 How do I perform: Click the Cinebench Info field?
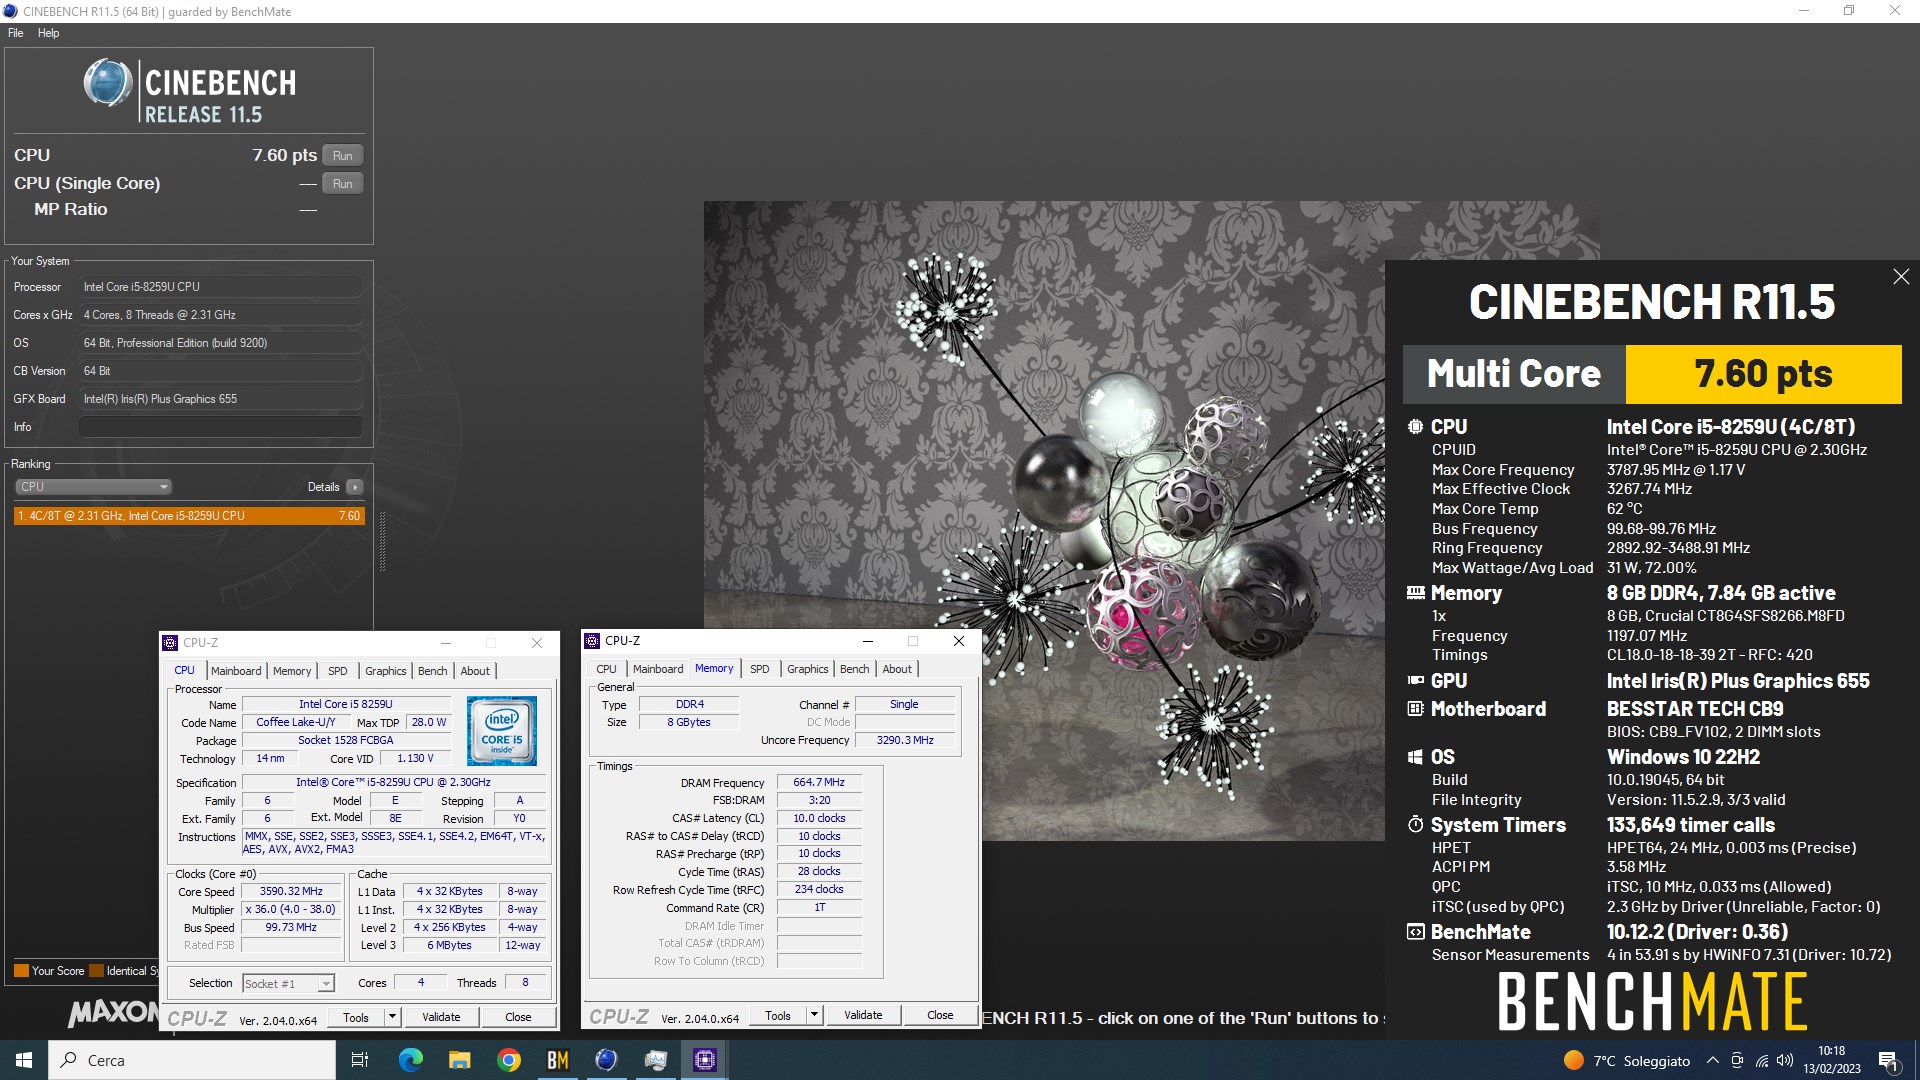(x=220, y=427)
